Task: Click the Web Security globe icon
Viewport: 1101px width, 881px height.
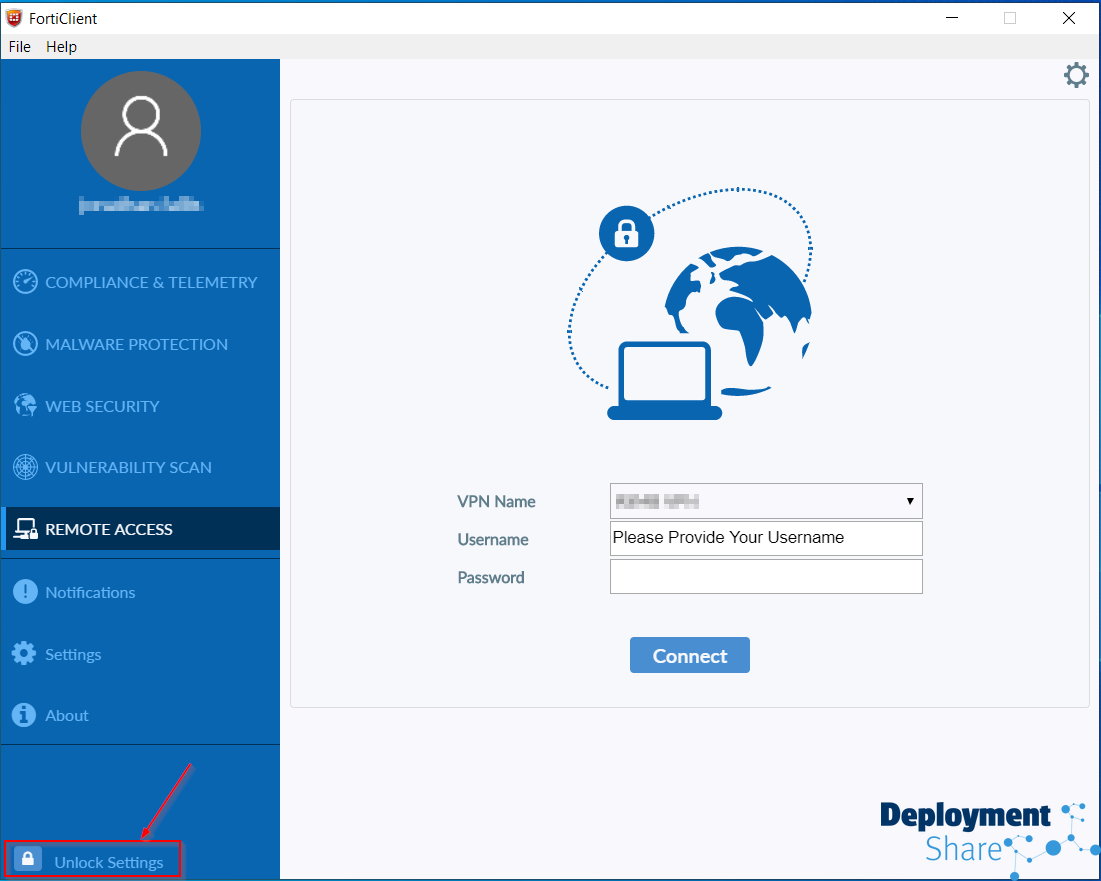Action: point(25,406)
